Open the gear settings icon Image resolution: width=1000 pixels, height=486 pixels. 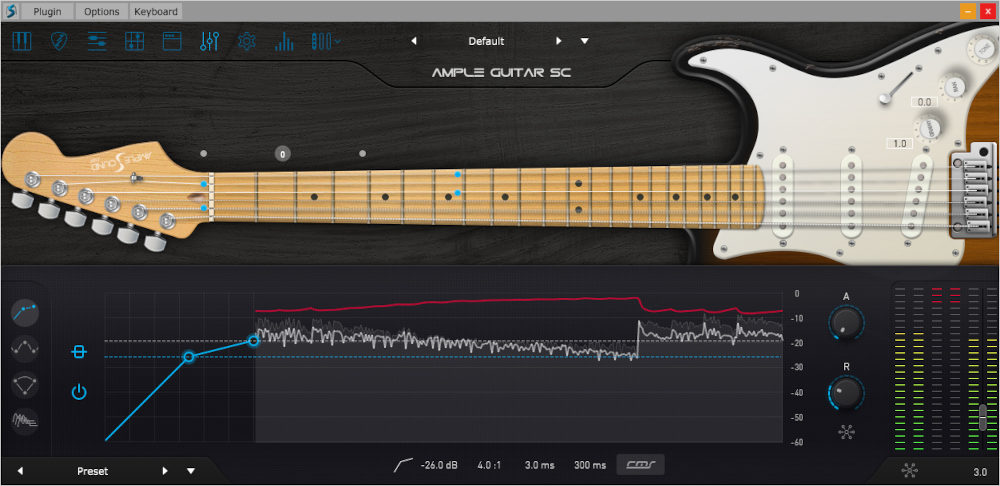click(x=247, y=41)
